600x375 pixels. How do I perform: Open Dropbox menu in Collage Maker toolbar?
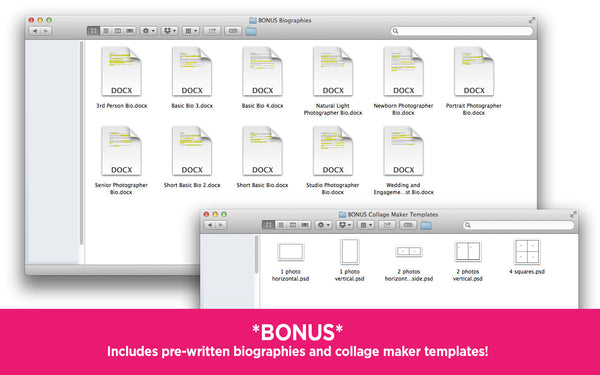[x=344, y=225]
